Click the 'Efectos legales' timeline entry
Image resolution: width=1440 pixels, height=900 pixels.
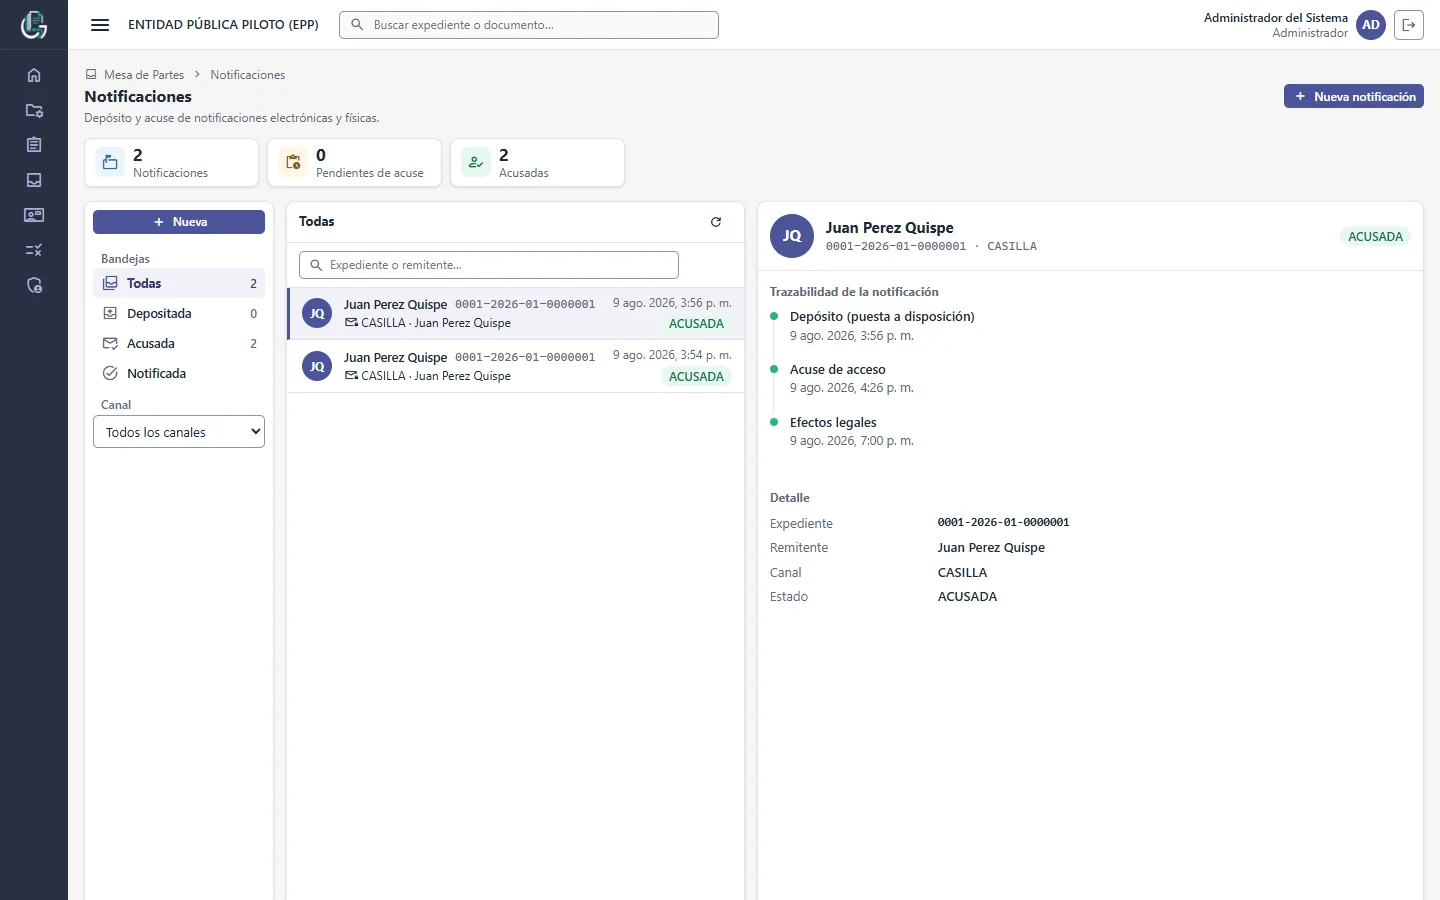coord(833,422)
